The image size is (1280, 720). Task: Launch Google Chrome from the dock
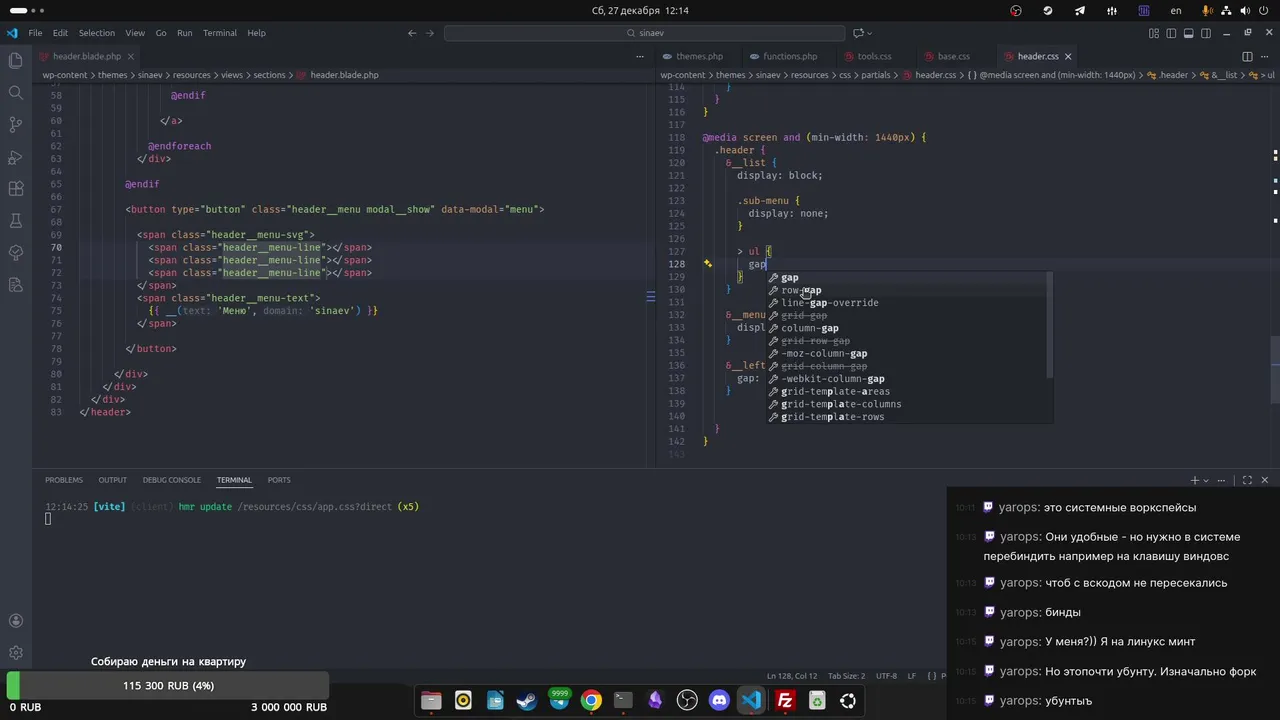click(x=591, y=701)
